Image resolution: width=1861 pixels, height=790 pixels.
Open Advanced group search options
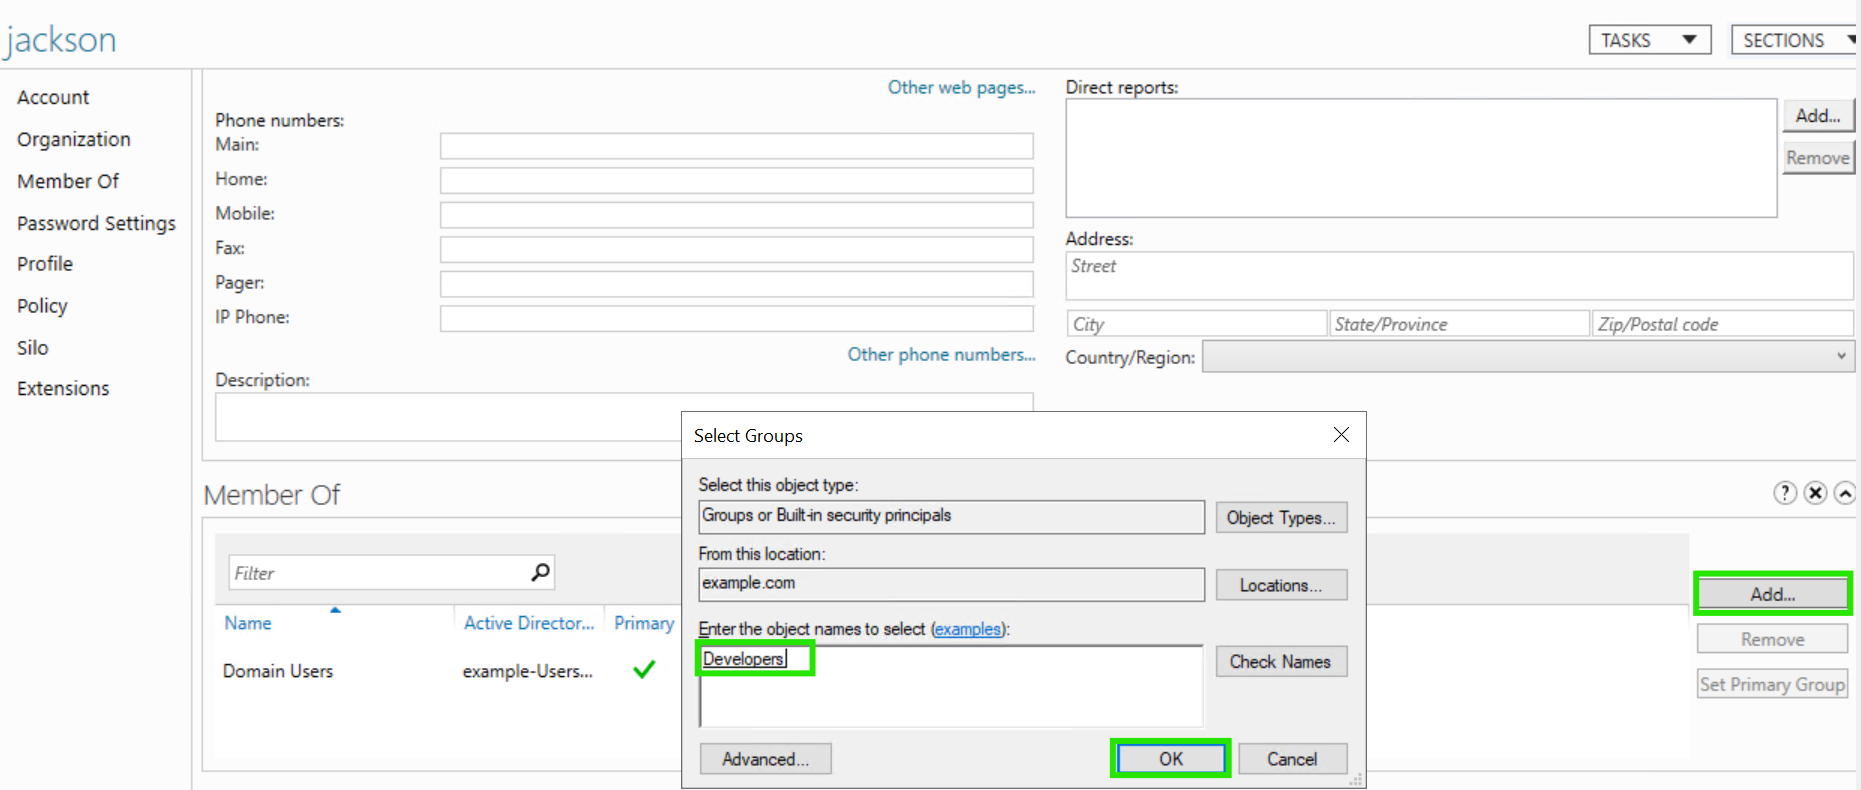[765, 759]
